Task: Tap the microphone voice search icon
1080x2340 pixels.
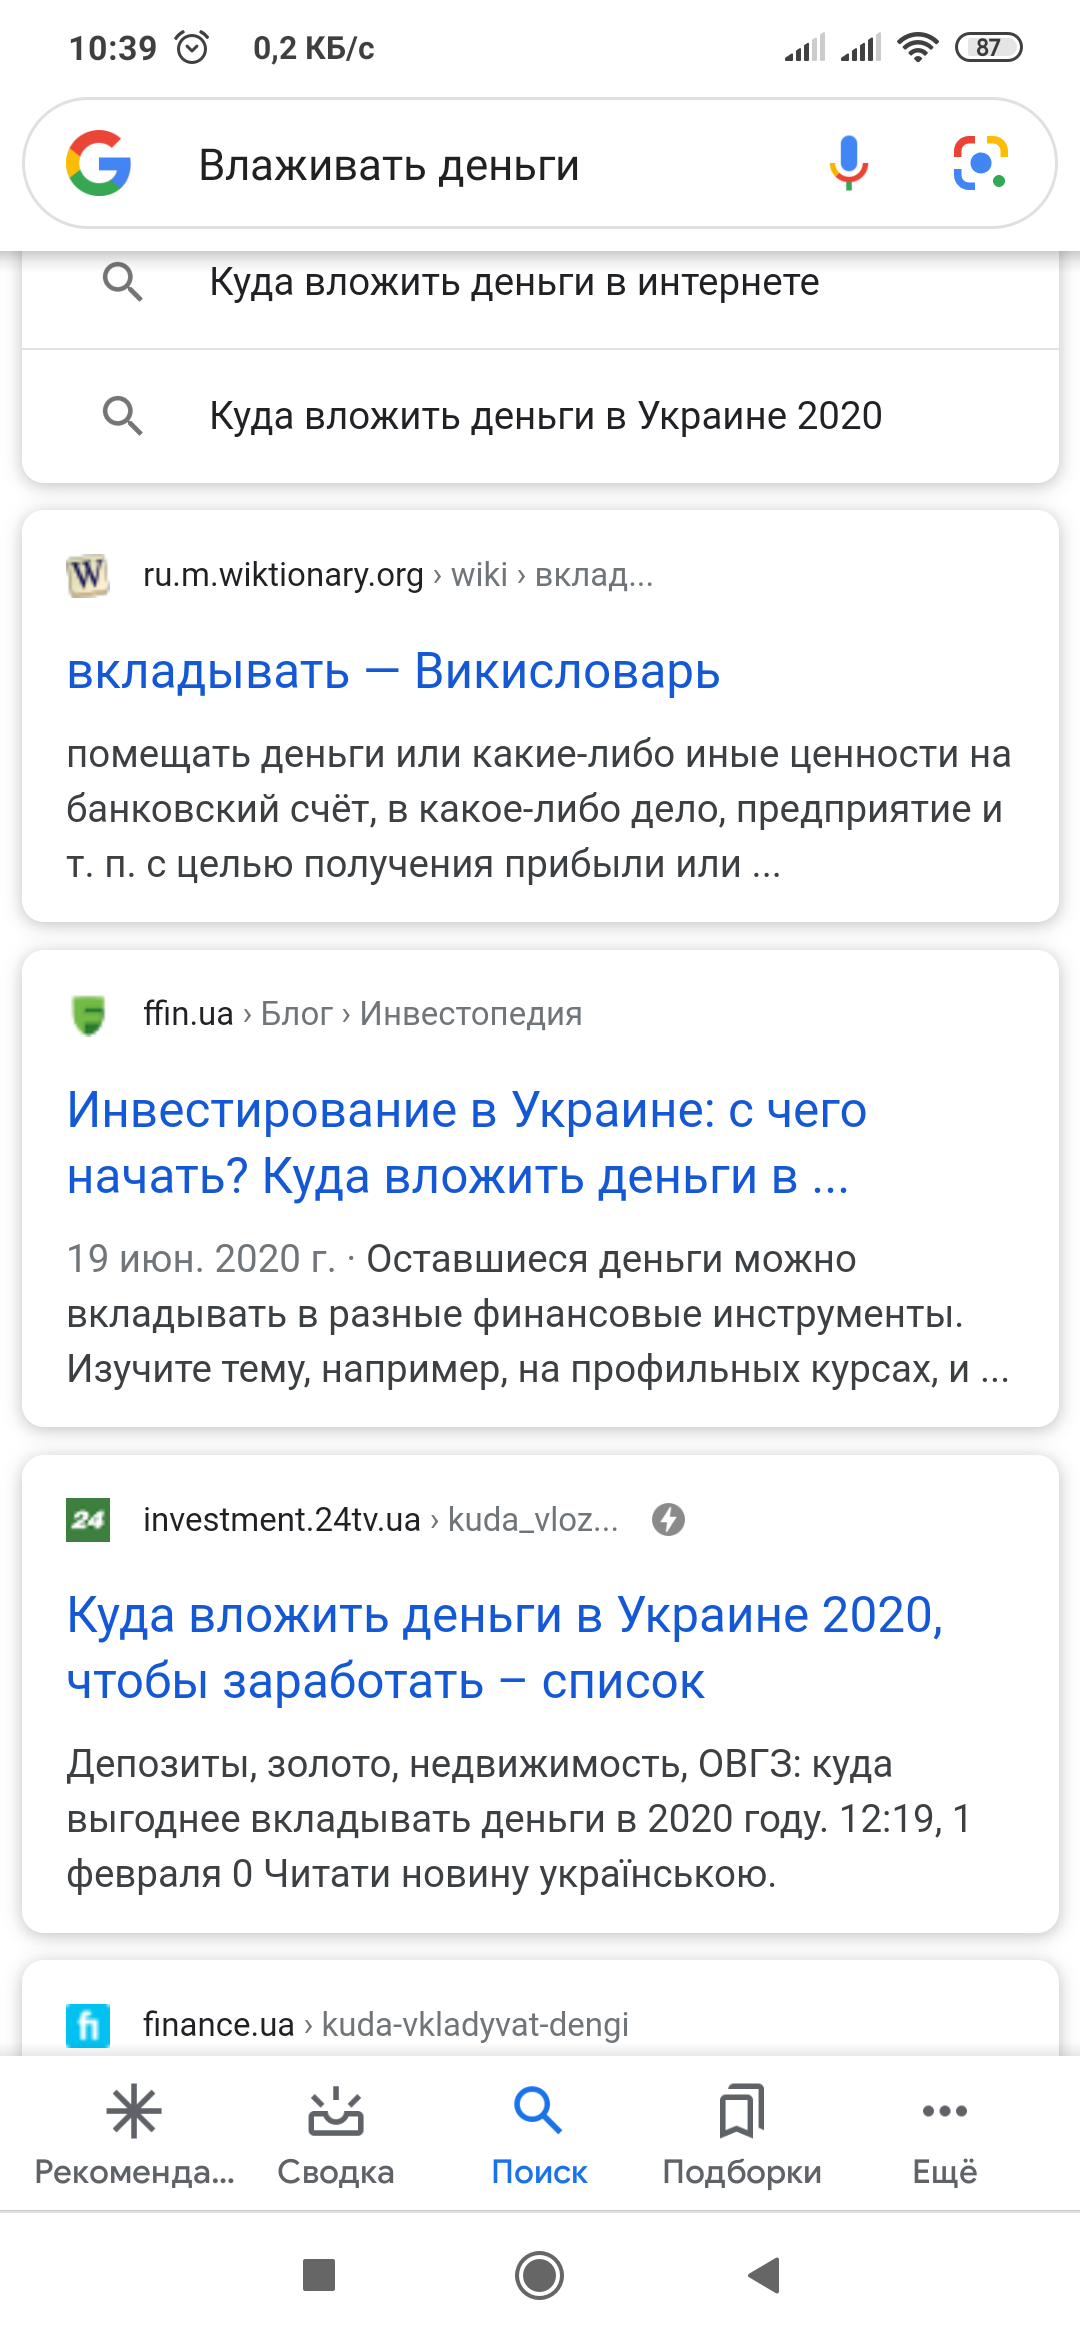Action: tap(848, 163)
